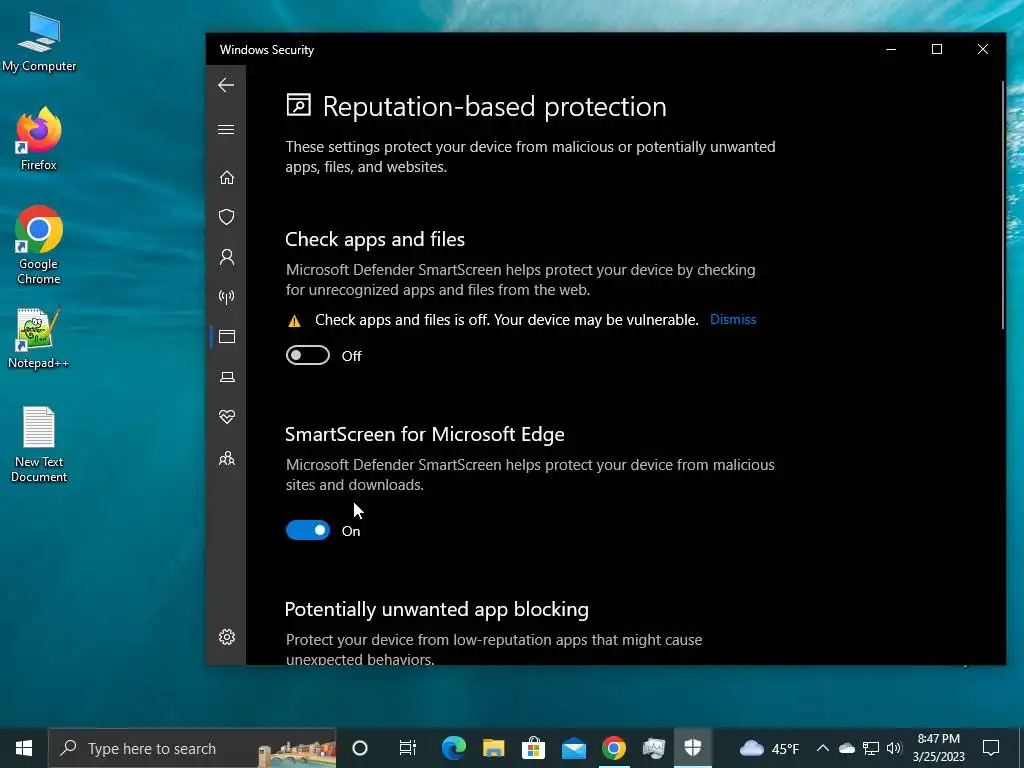Screen dimensions: 1024x768
Task: Click the Windows Security taskbar icon
Action: (693, 748)
